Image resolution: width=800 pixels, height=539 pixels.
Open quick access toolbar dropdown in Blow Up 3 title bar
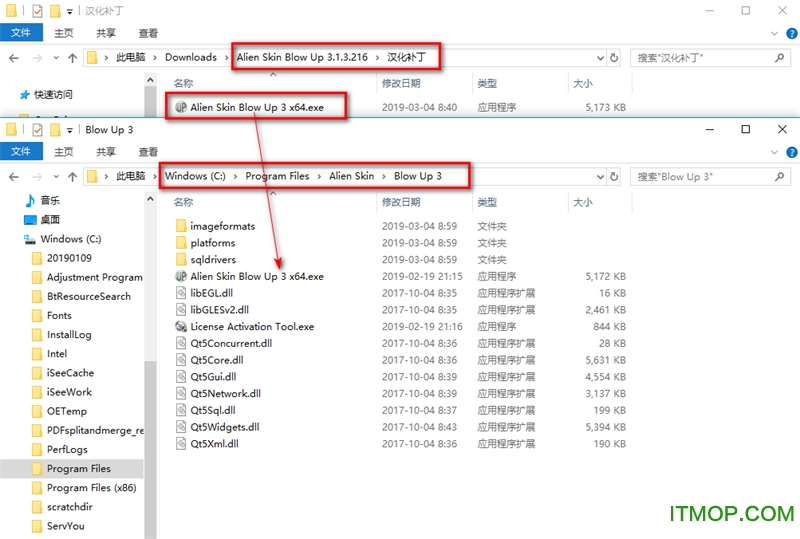tap(69, 130)
